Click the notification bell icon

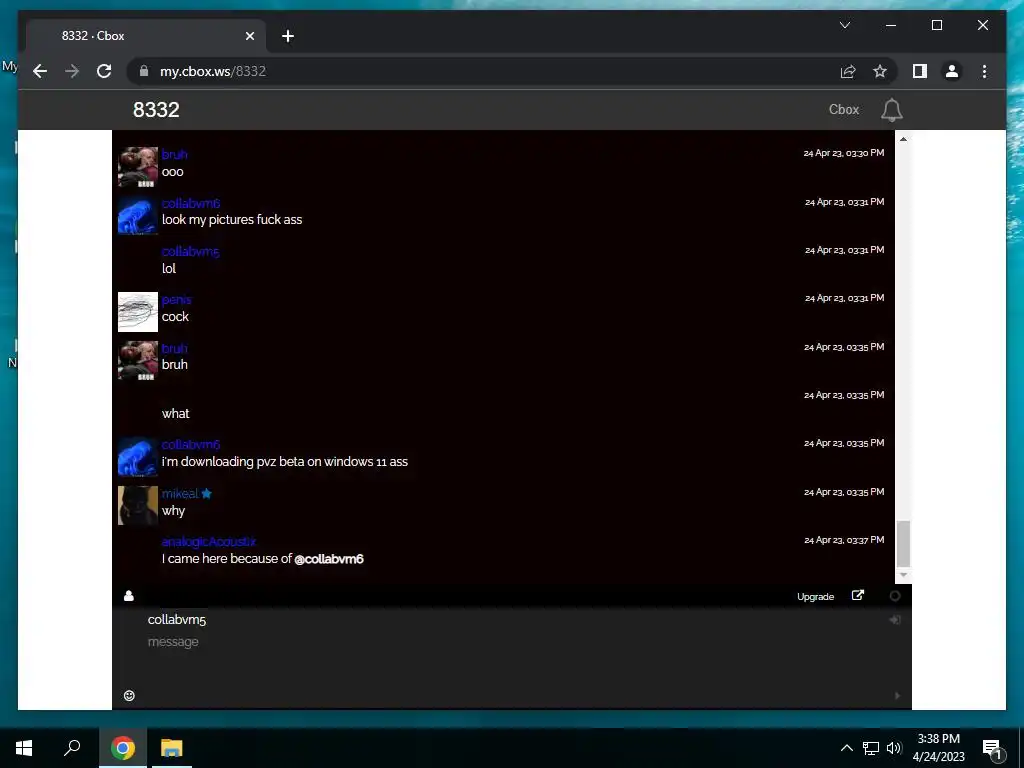click(x=891, y=110)
